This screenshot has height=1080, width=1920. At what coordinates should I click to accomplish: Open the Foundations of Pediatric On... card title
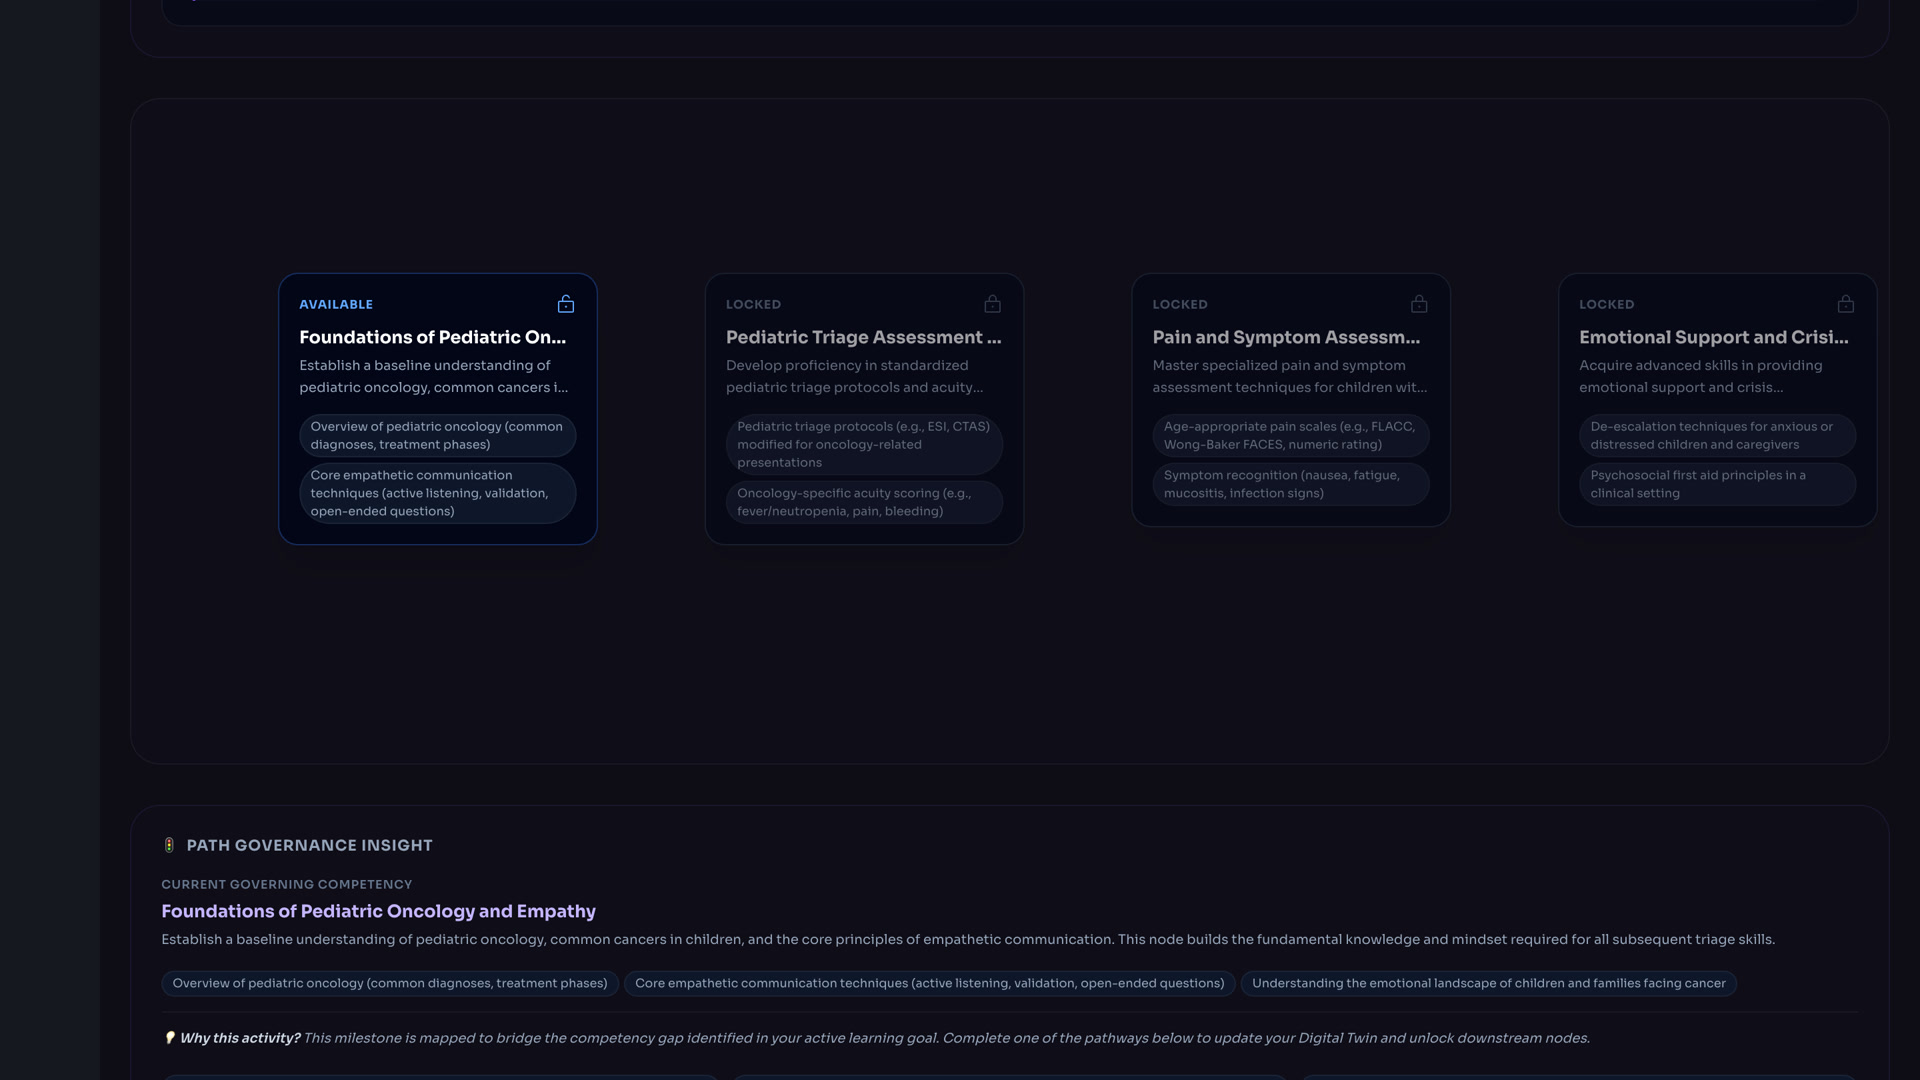(433, 337)
